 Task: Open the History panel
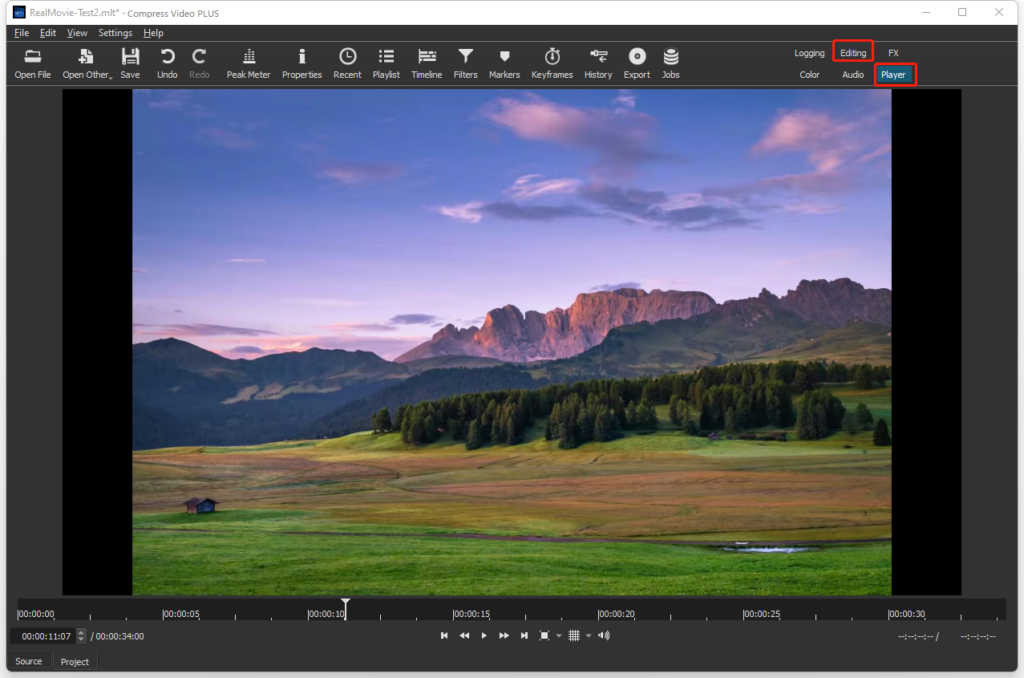(598, 63)
